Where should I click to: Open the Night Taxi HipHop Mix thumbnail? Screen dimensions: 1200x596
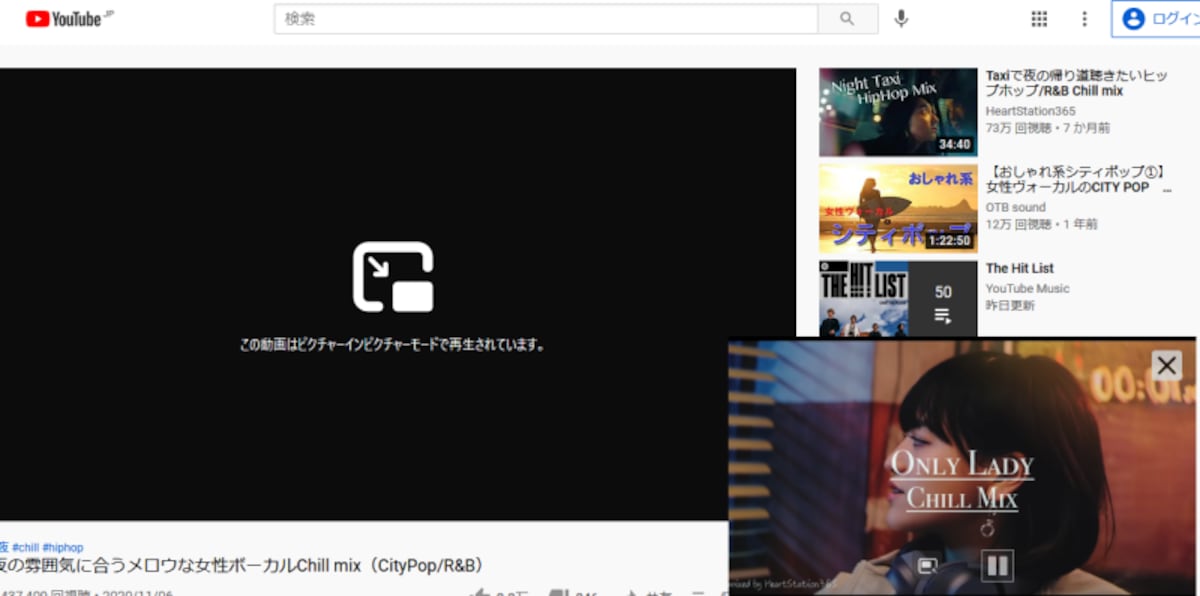tap(898, 112)
